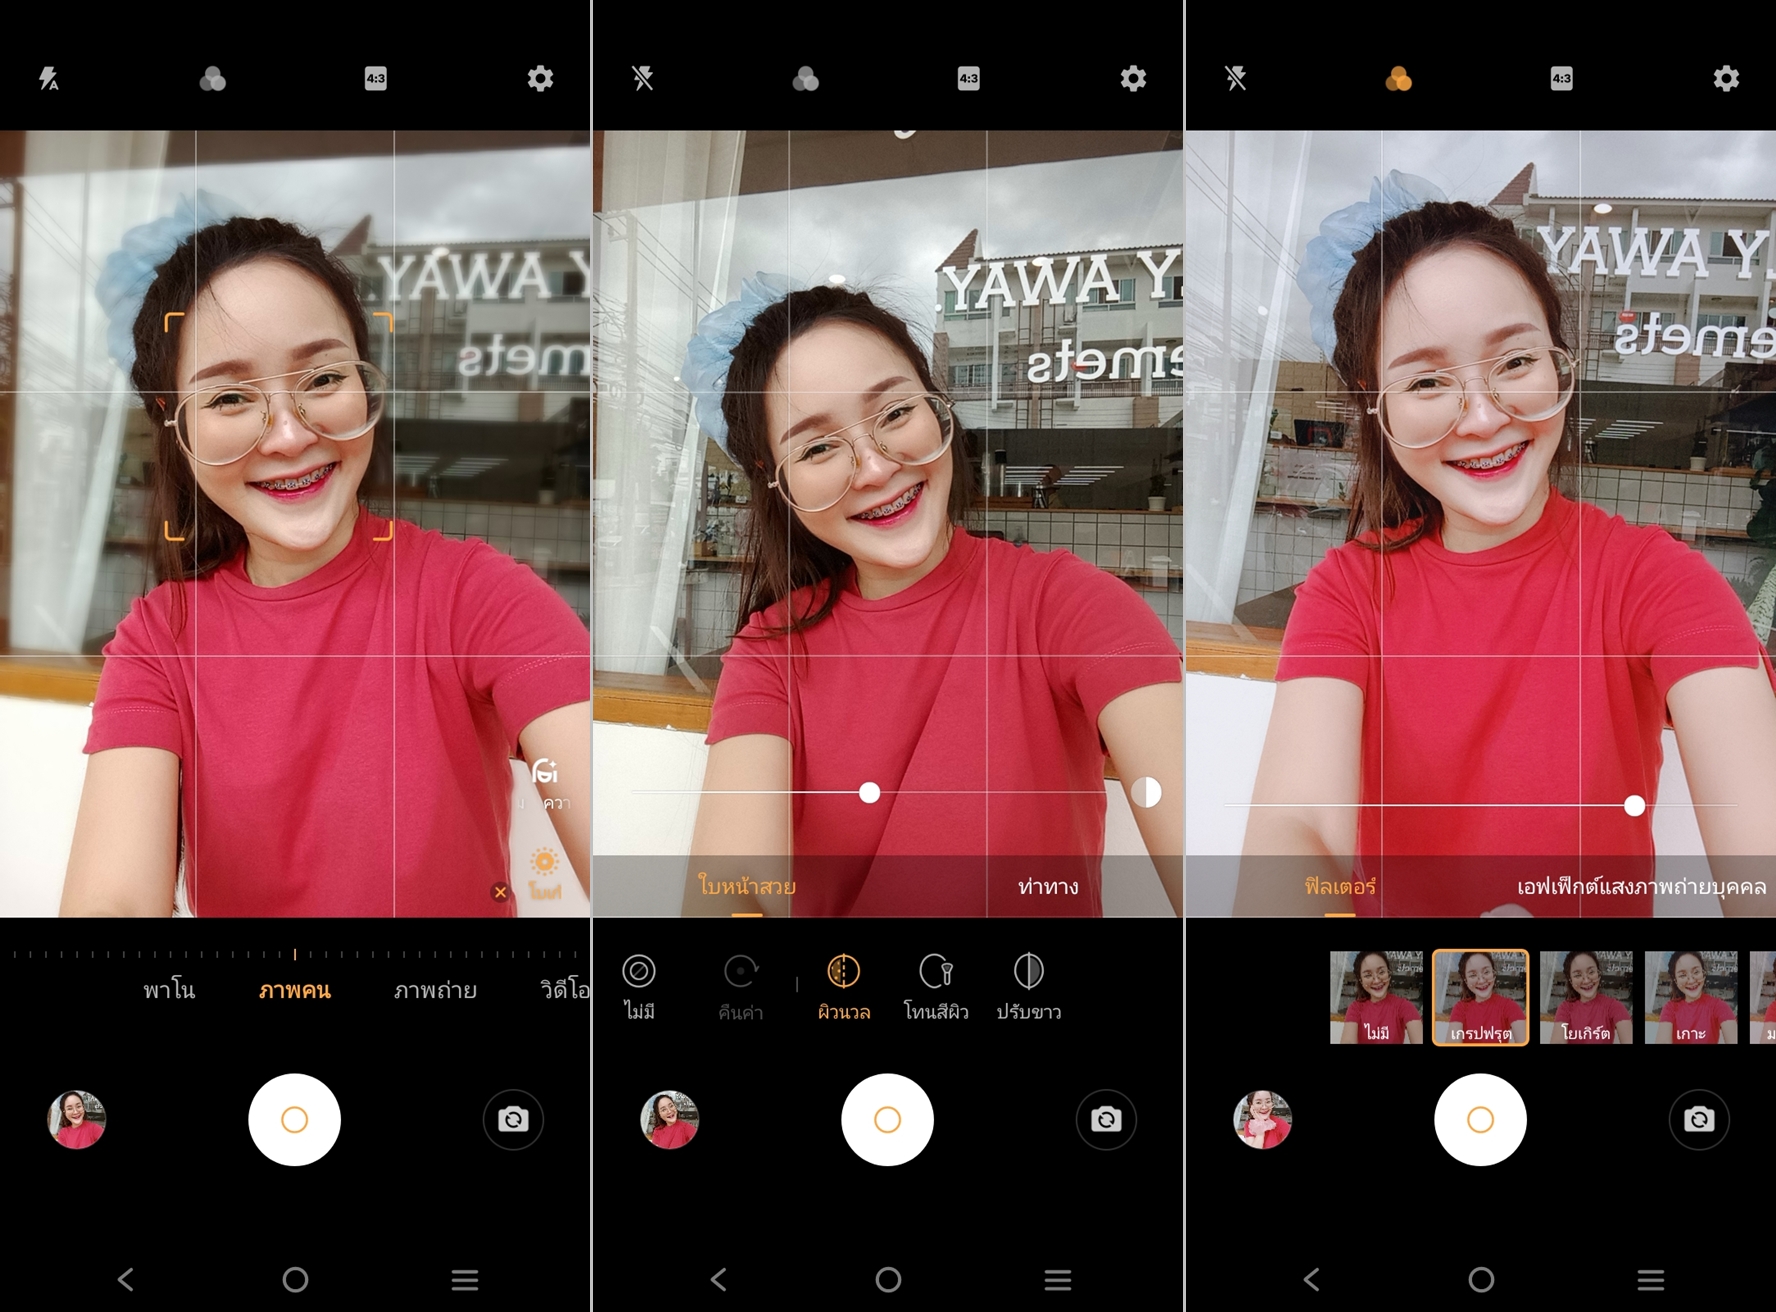The image size is (1776, 1312).
Task: Open recent apps in right screen
Action: coord(1651,1279)
